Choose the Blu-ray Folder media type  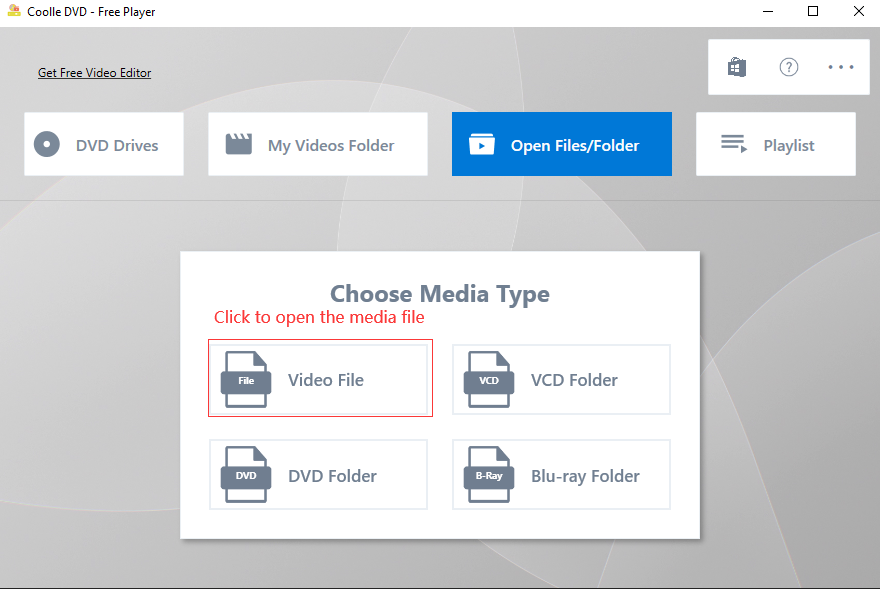tap(585, 476)
